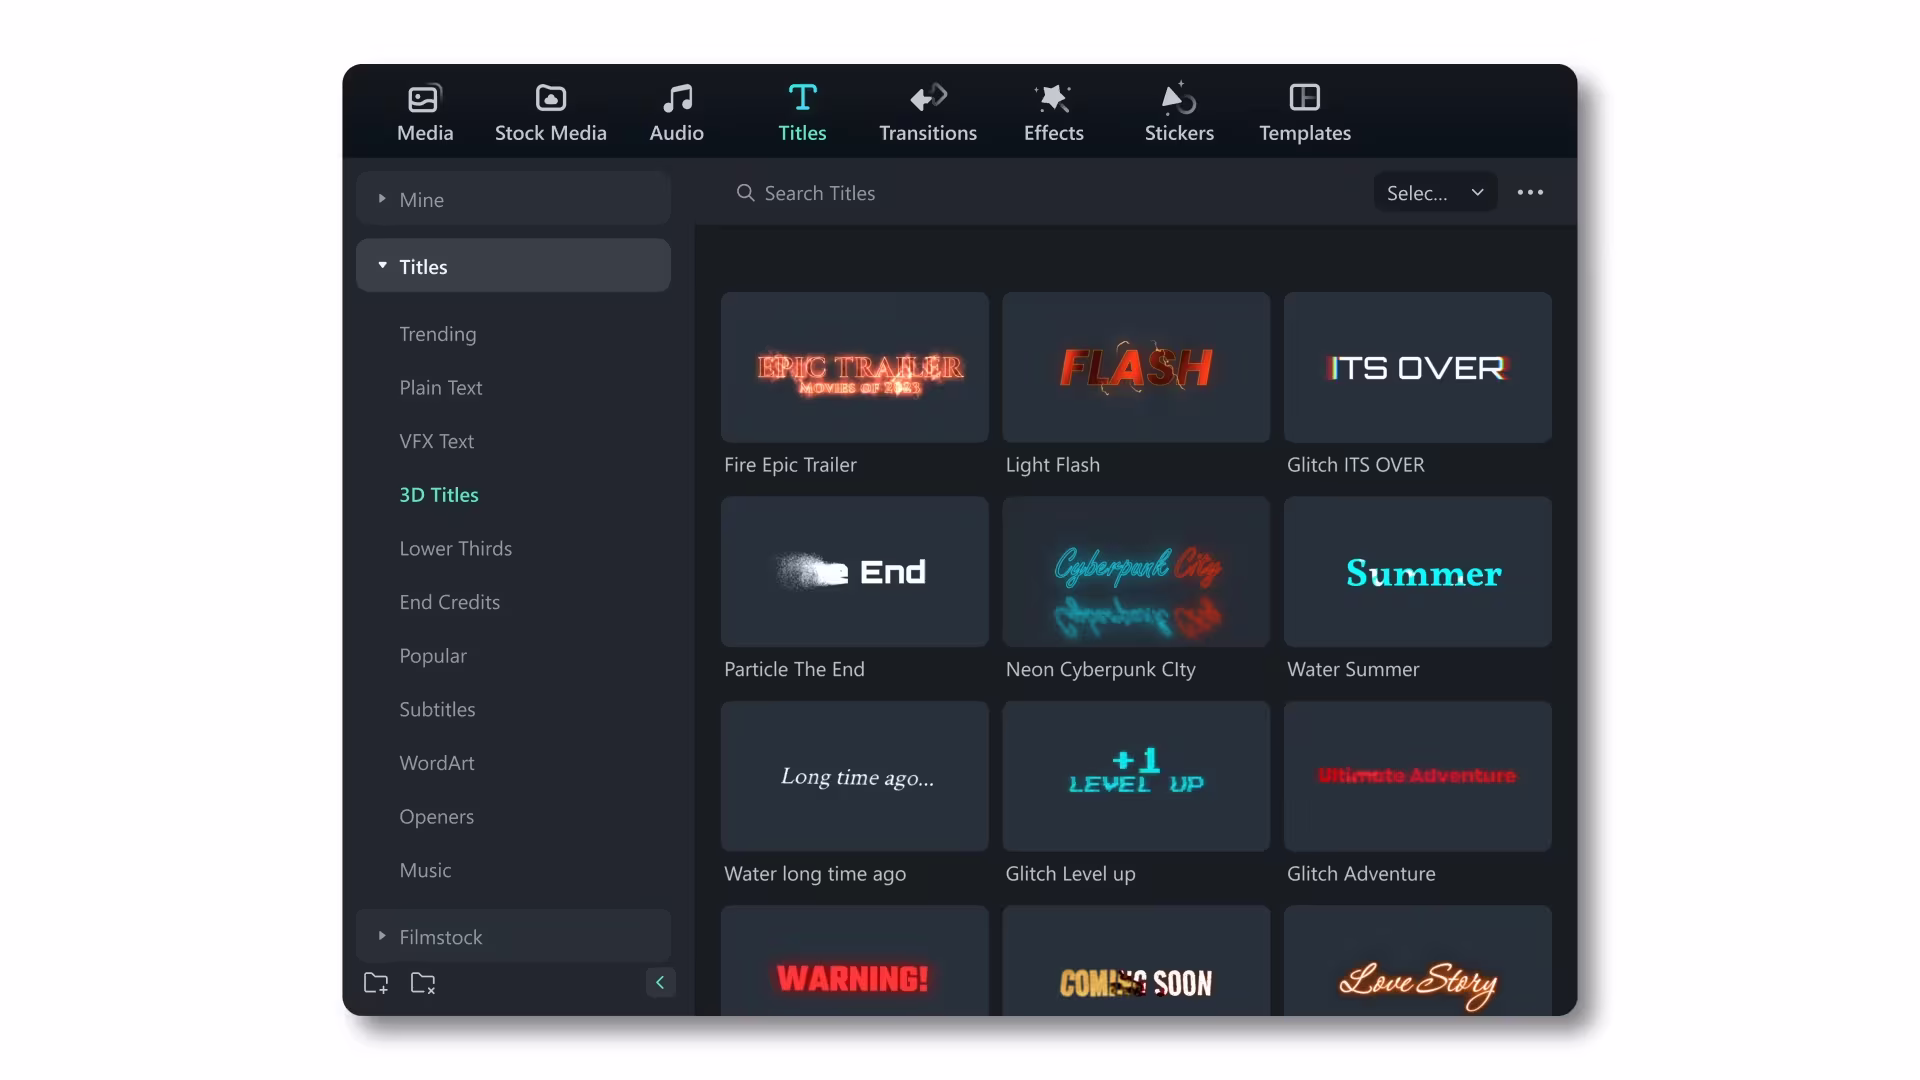This screenshot has width=1920, height=1080.
Task: Select the Trending category
Action: coord(438,334)
